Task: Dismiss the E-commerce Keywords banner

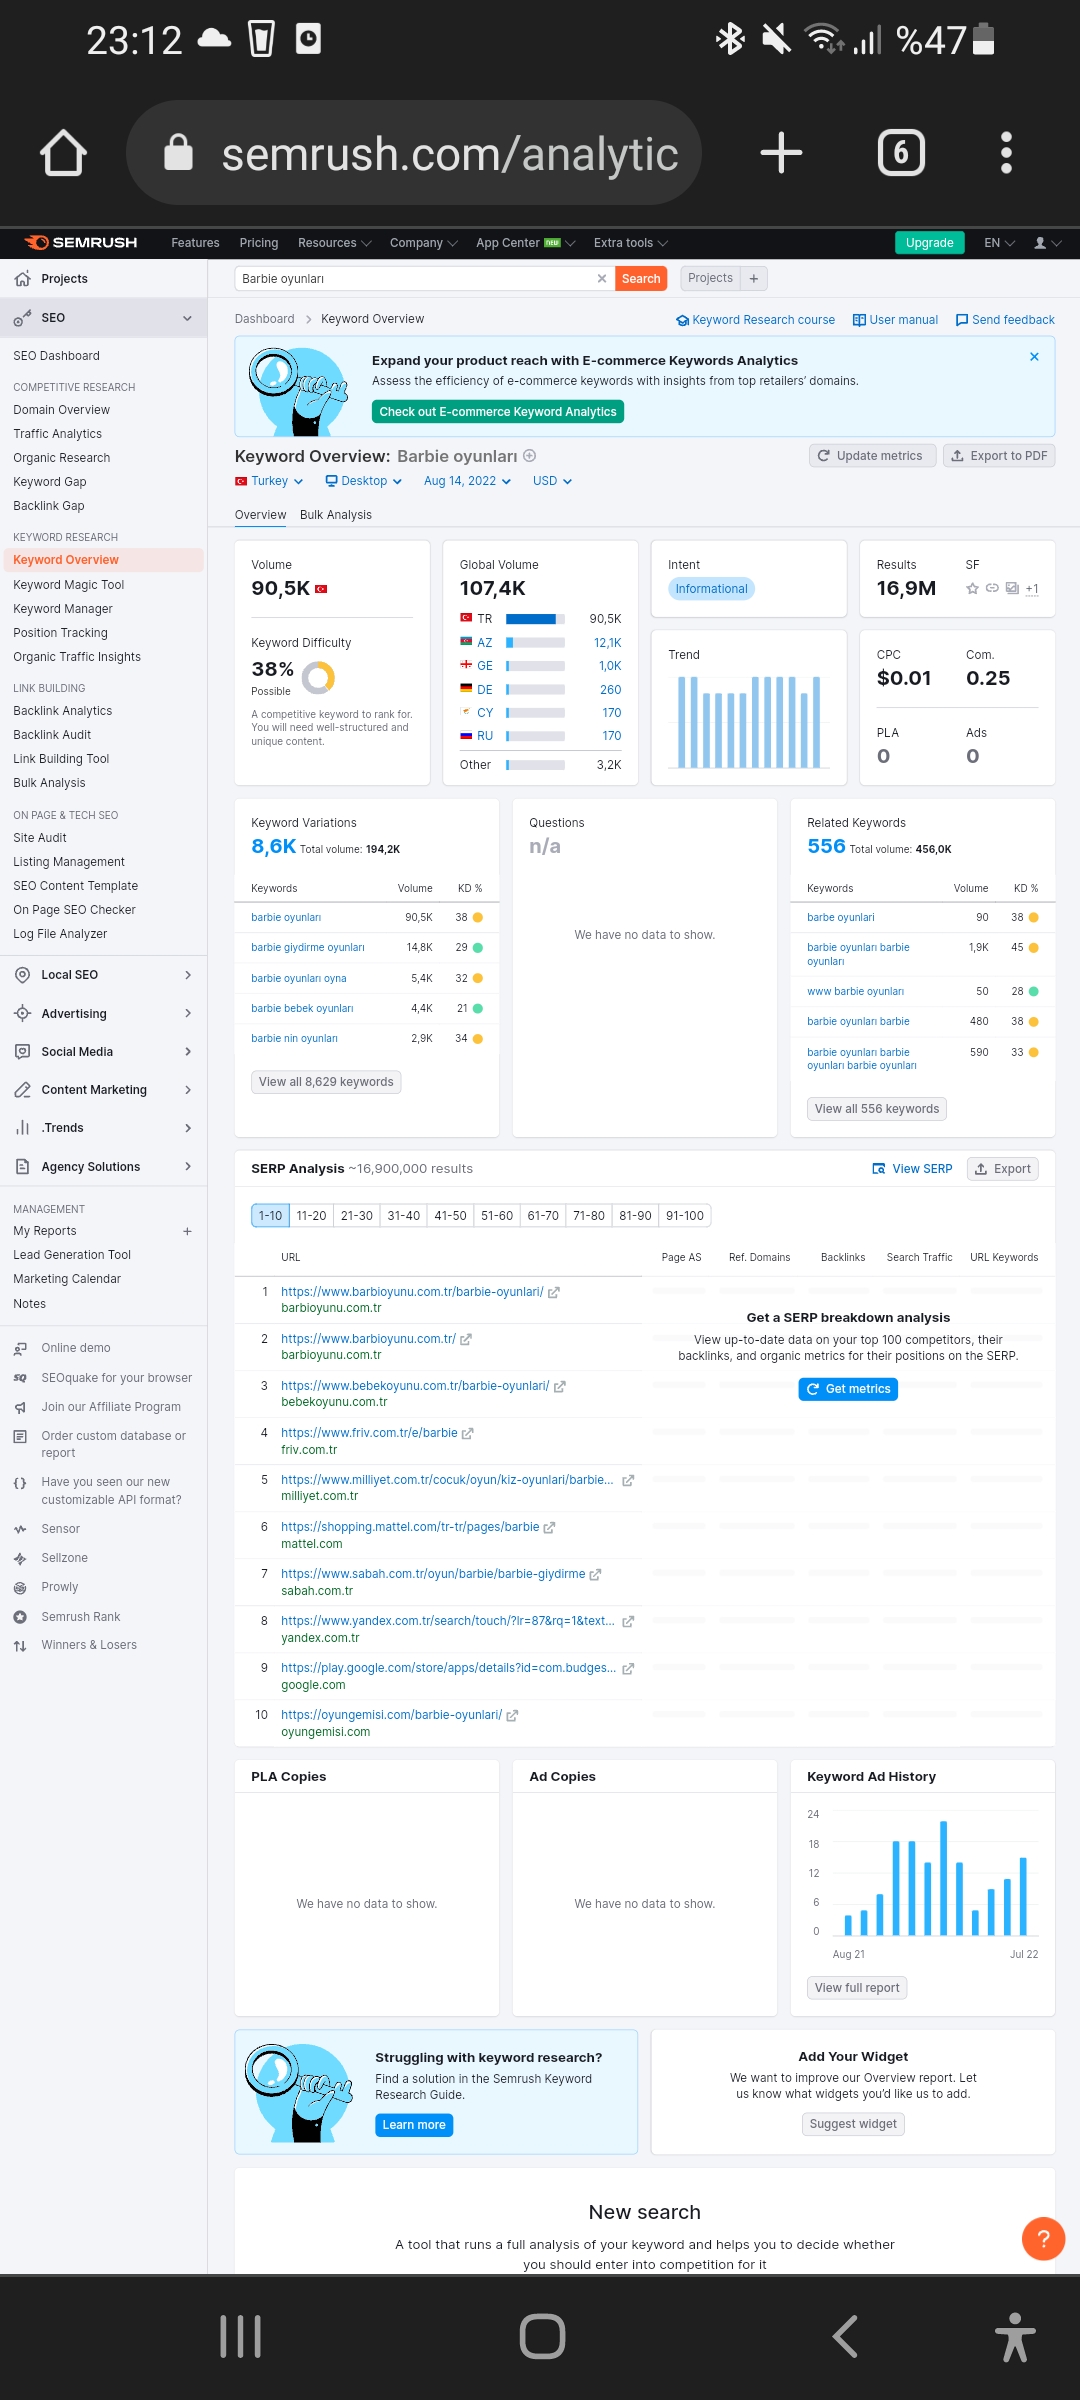Action: click(x=1034, y=357)
